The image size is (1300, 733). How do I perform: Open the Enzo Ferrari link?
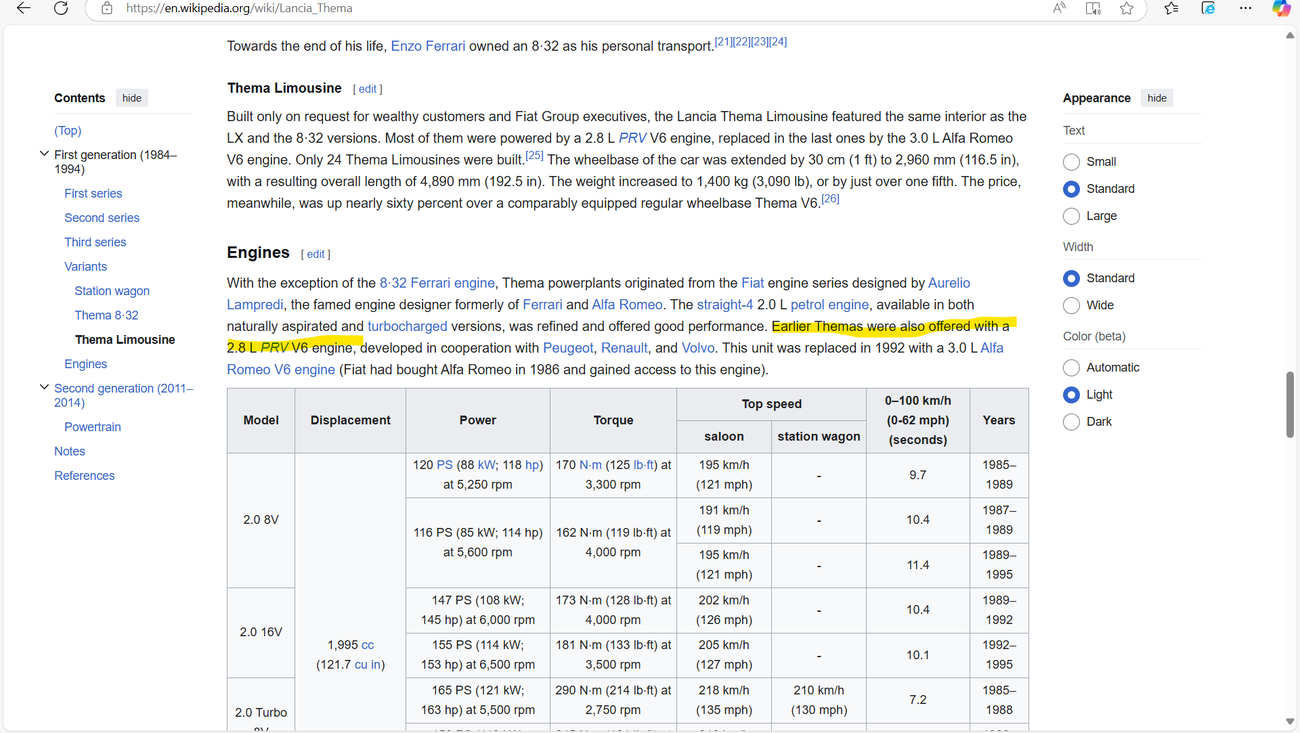pos(428,46)
